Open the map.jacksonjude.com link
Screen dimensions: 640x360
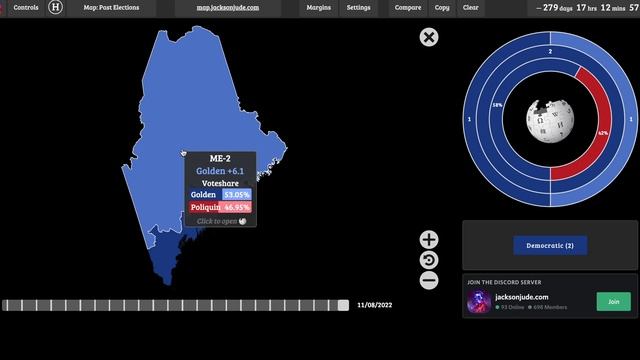pyautogui.click(x=228, y=8)
